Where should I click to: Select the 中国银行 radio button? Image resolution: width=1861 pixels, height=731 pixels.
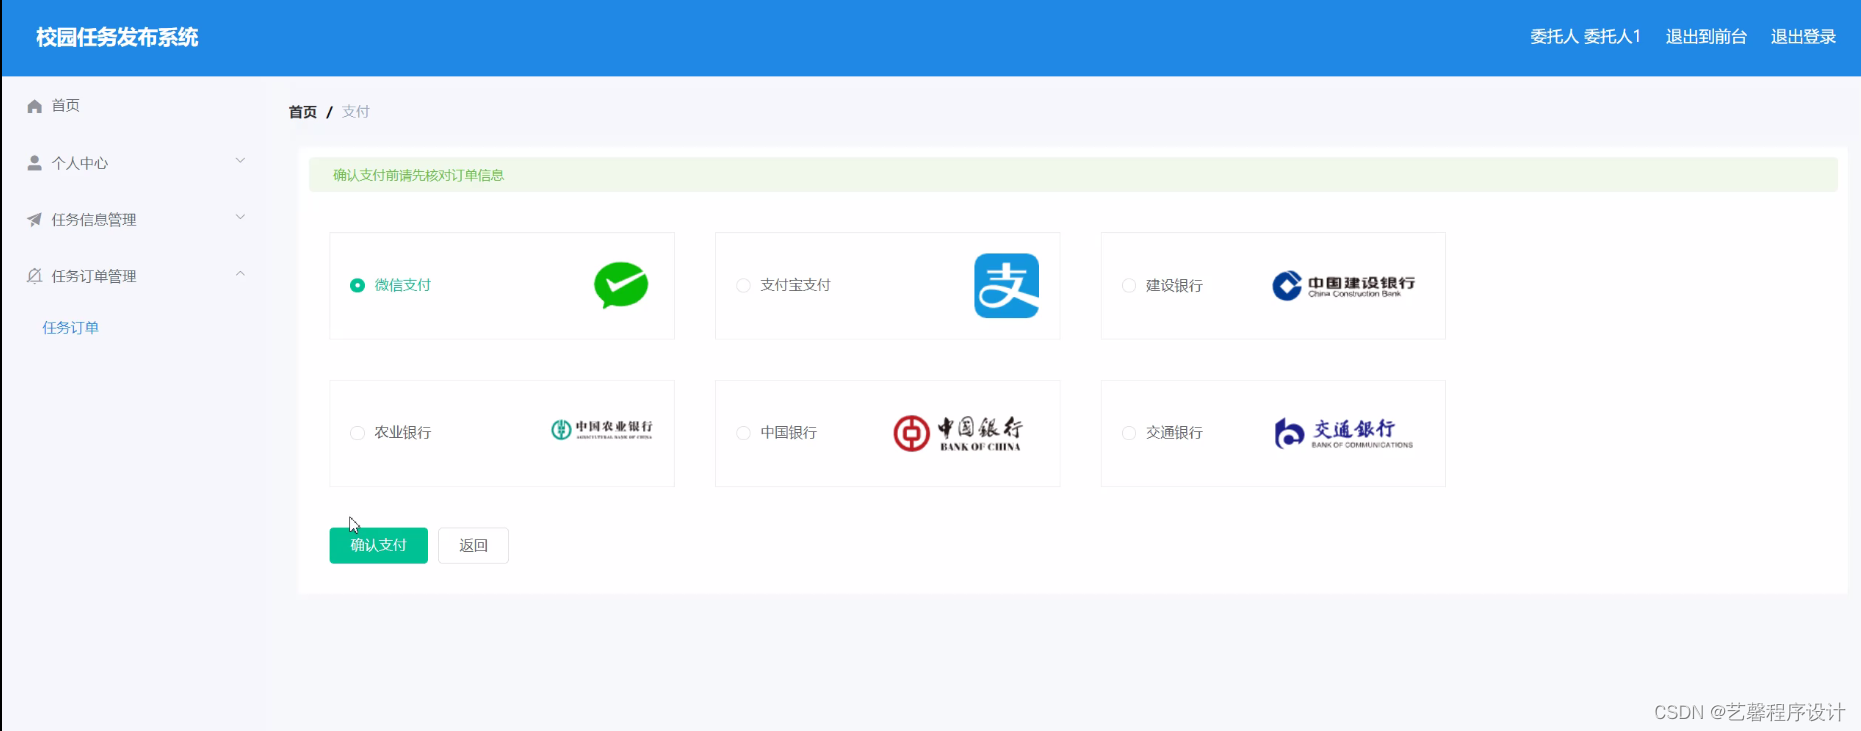[x=743, y=433]
